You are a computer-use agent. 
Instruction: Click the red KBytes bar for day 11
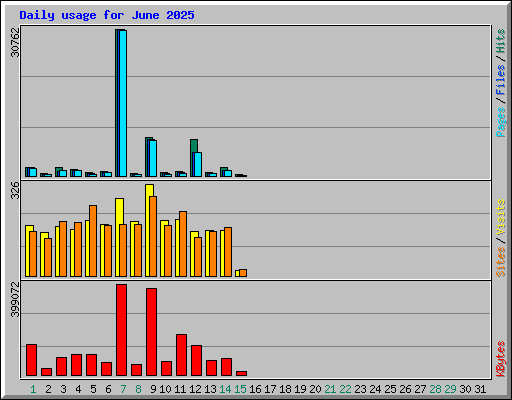coord(181,355)
